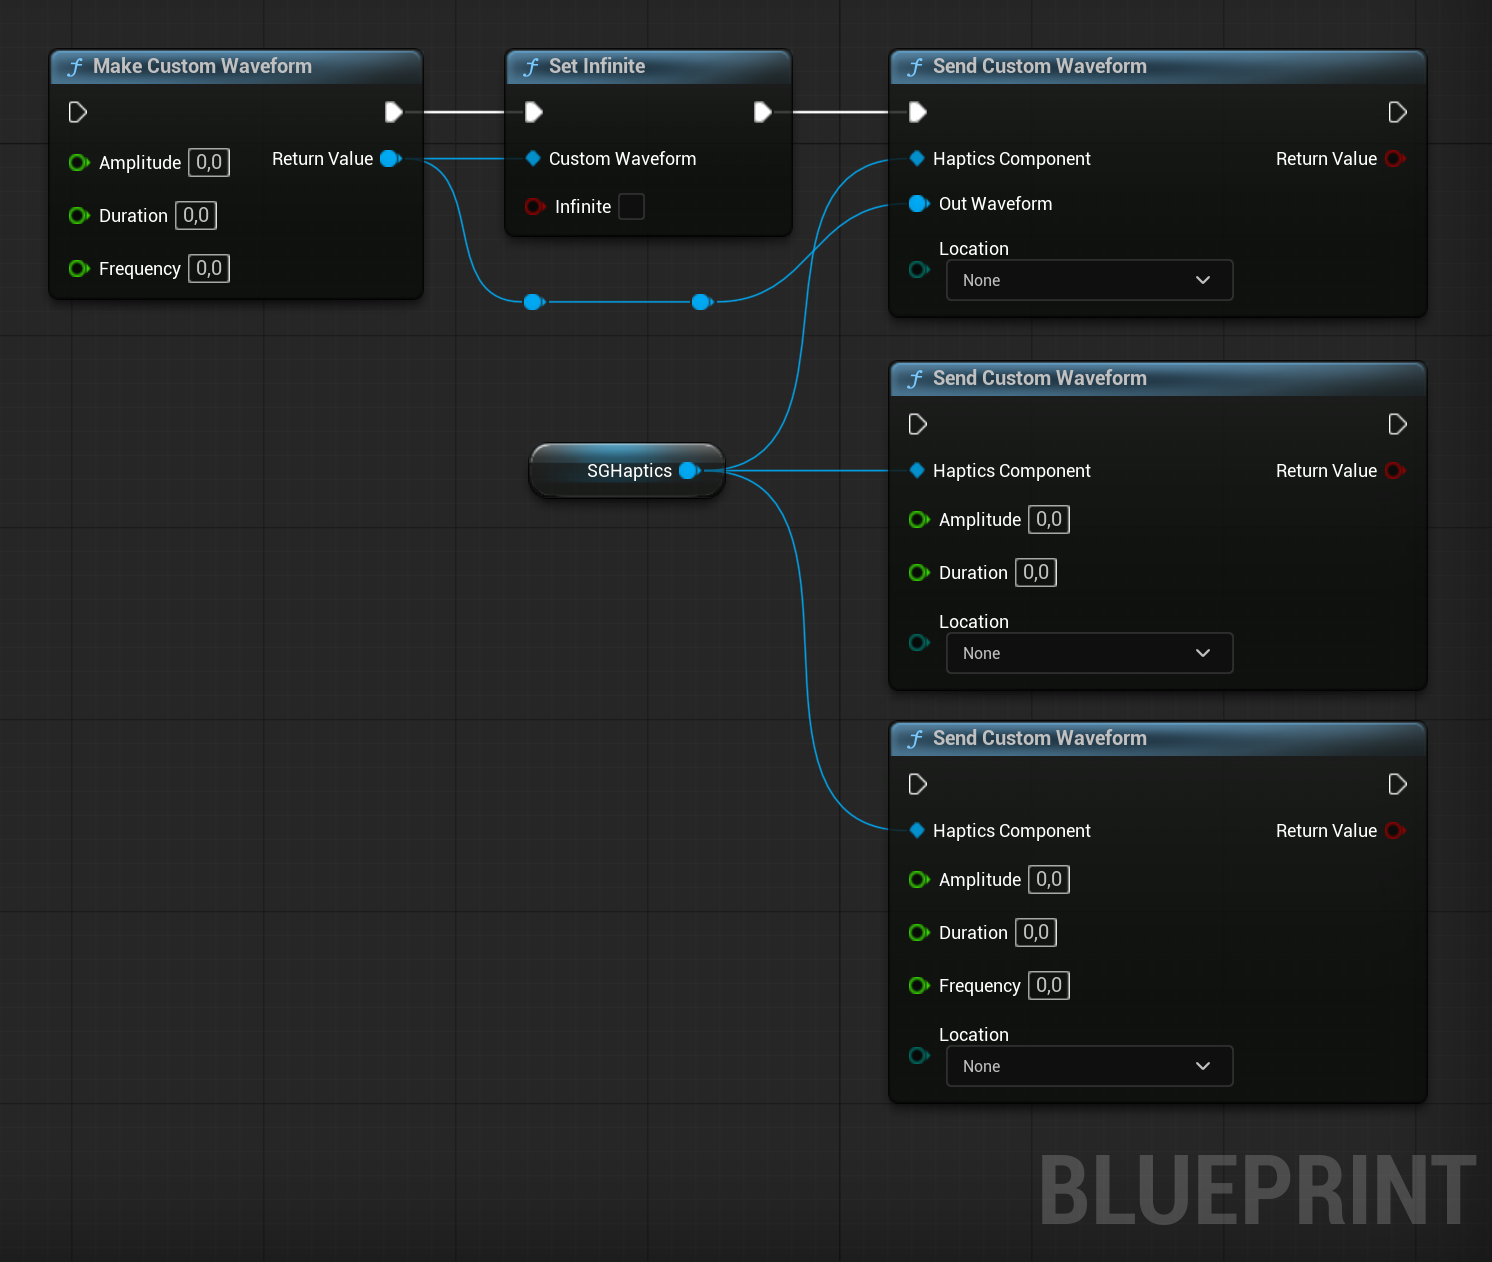Open Location dropdown on bottom Send Custom Waveform

point(1089,1066)
